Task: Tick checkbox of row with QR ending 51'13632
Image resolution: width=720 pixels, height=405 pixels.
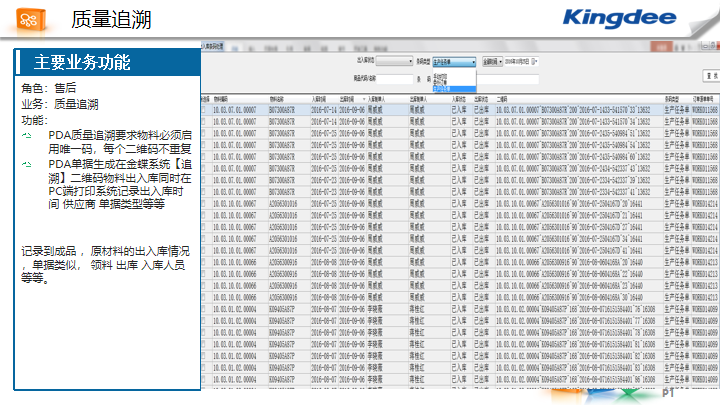Action: click(203, 133)
